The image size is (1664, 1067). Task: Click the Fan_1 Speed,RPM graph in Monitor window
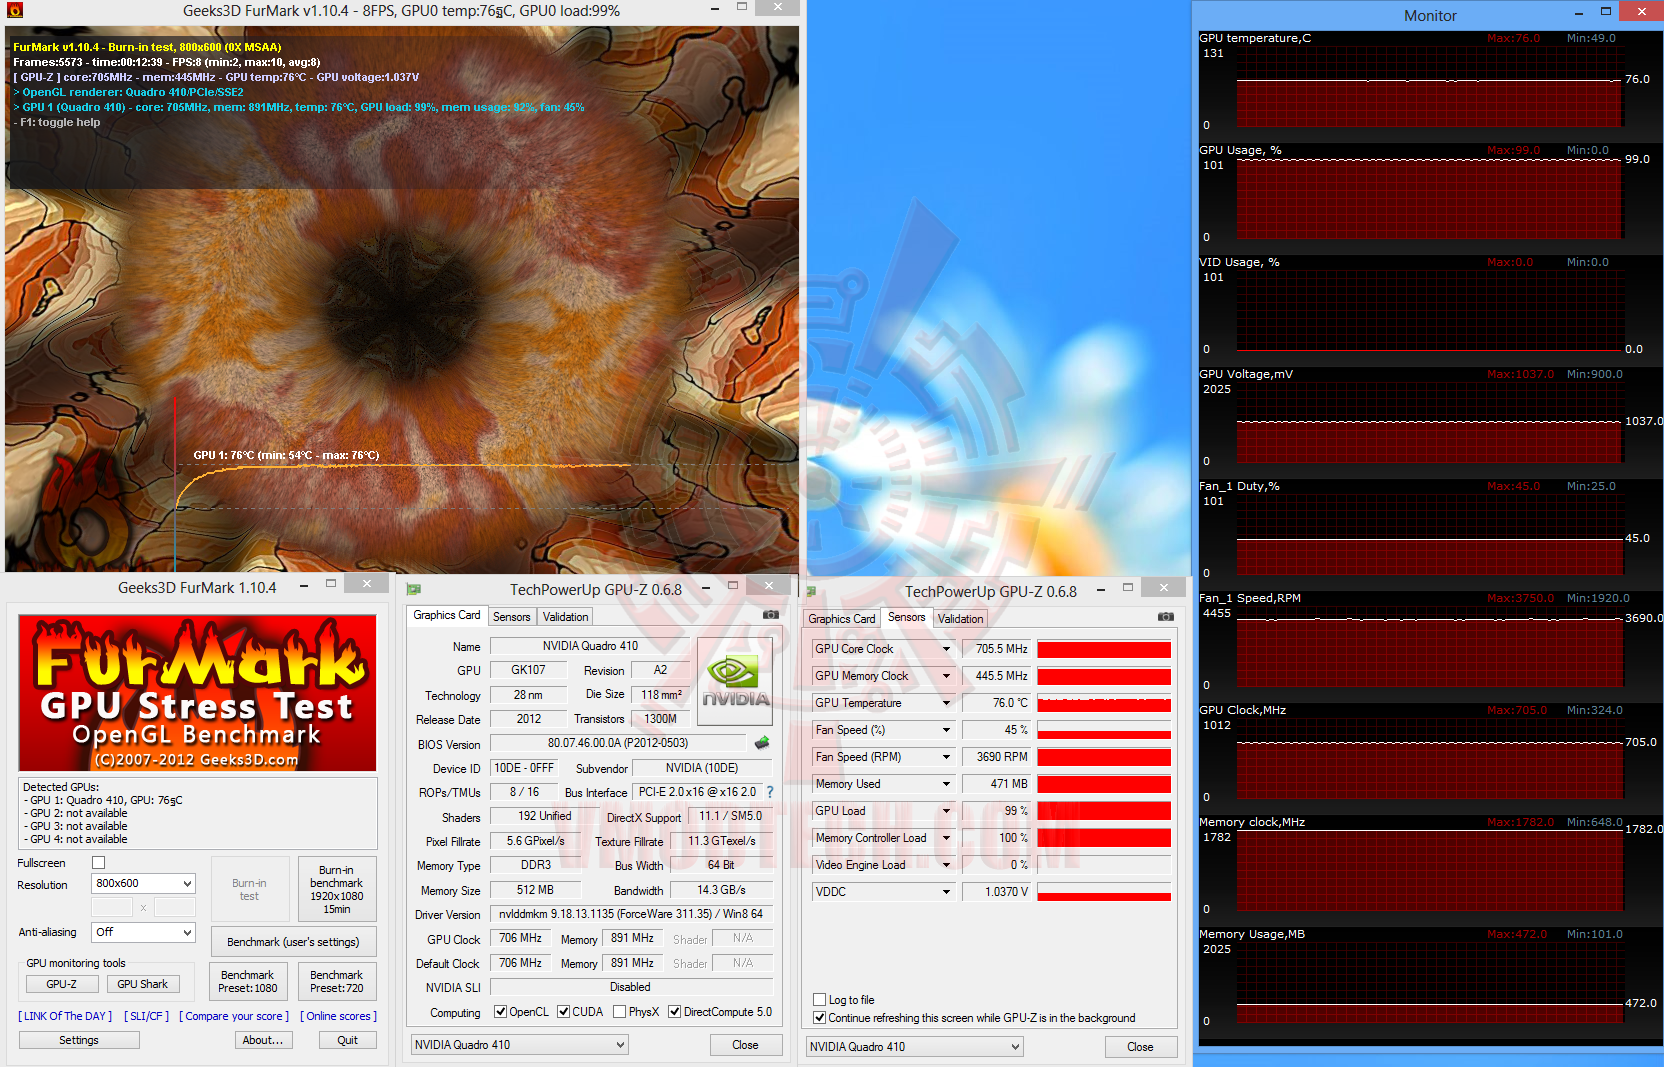[x=1429, y=647]
